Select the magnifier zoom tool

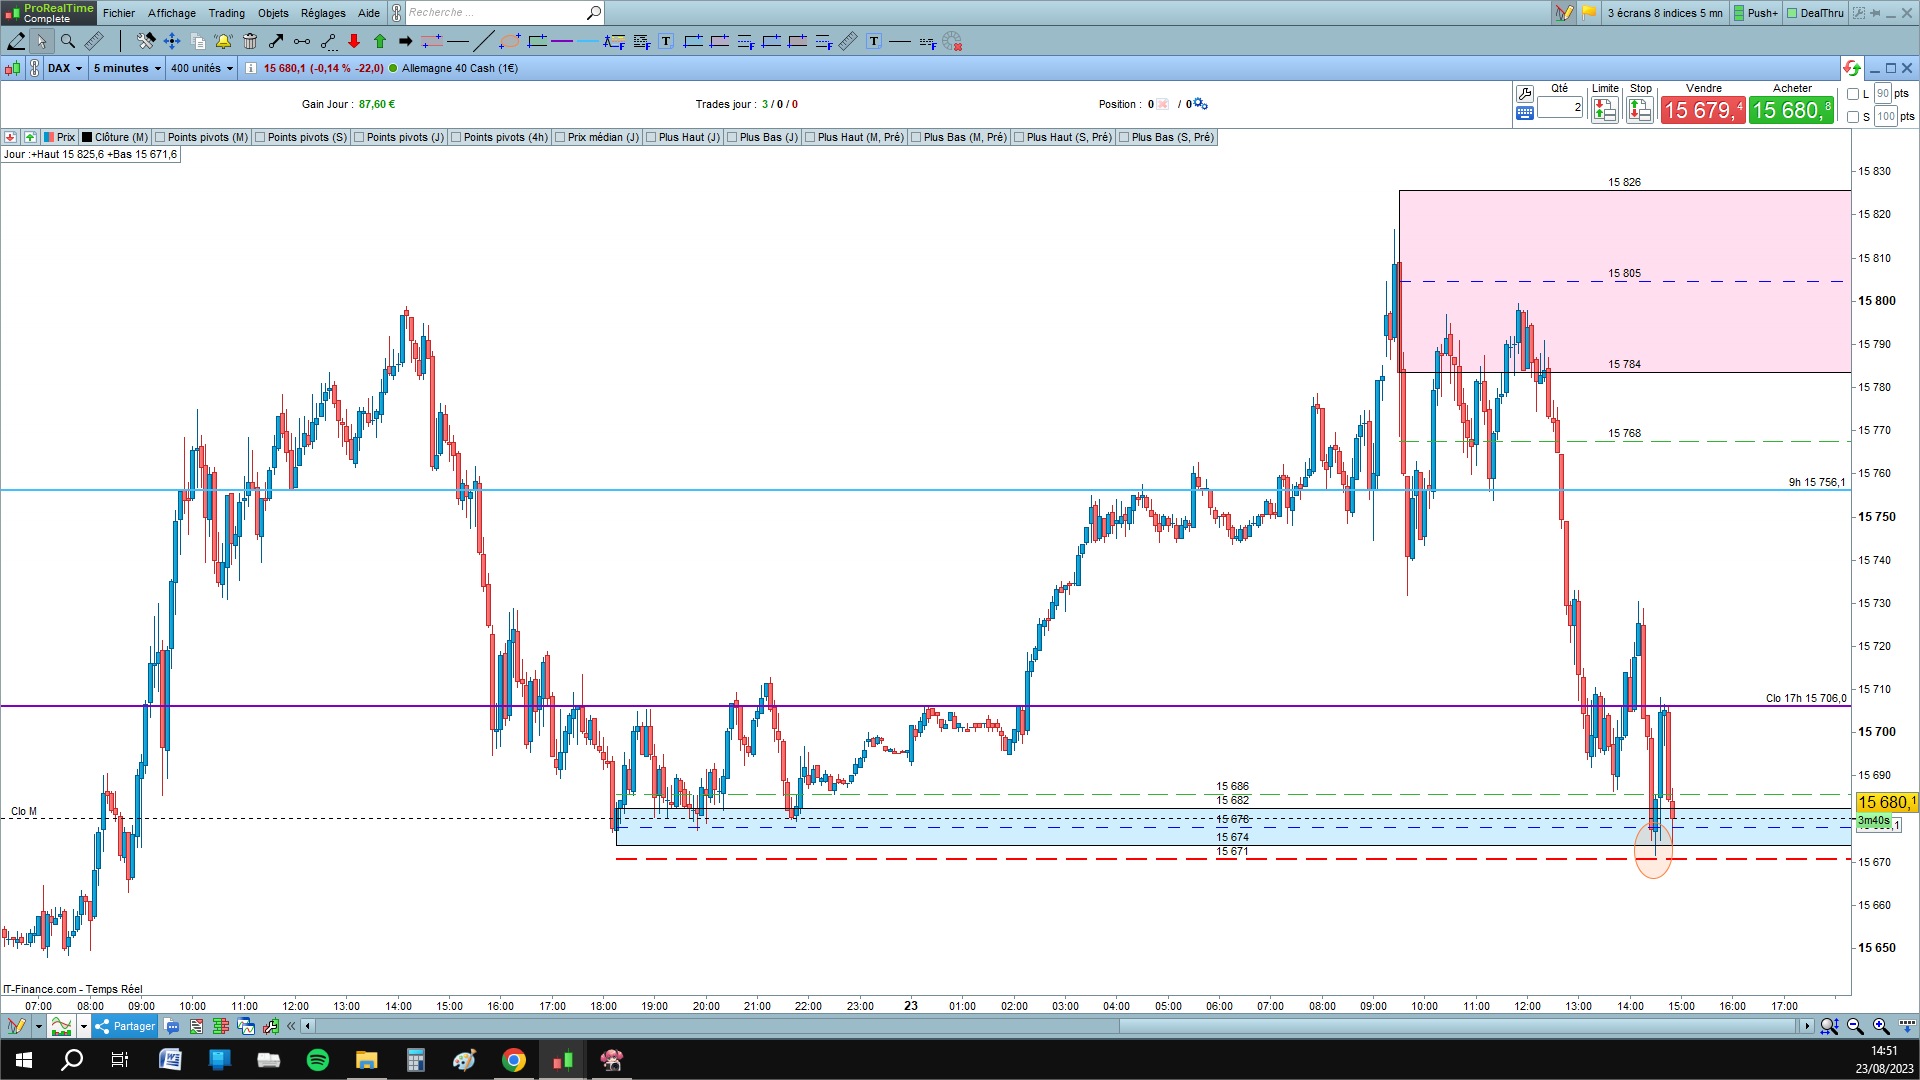pyautogui.click(x=68, y=41)
